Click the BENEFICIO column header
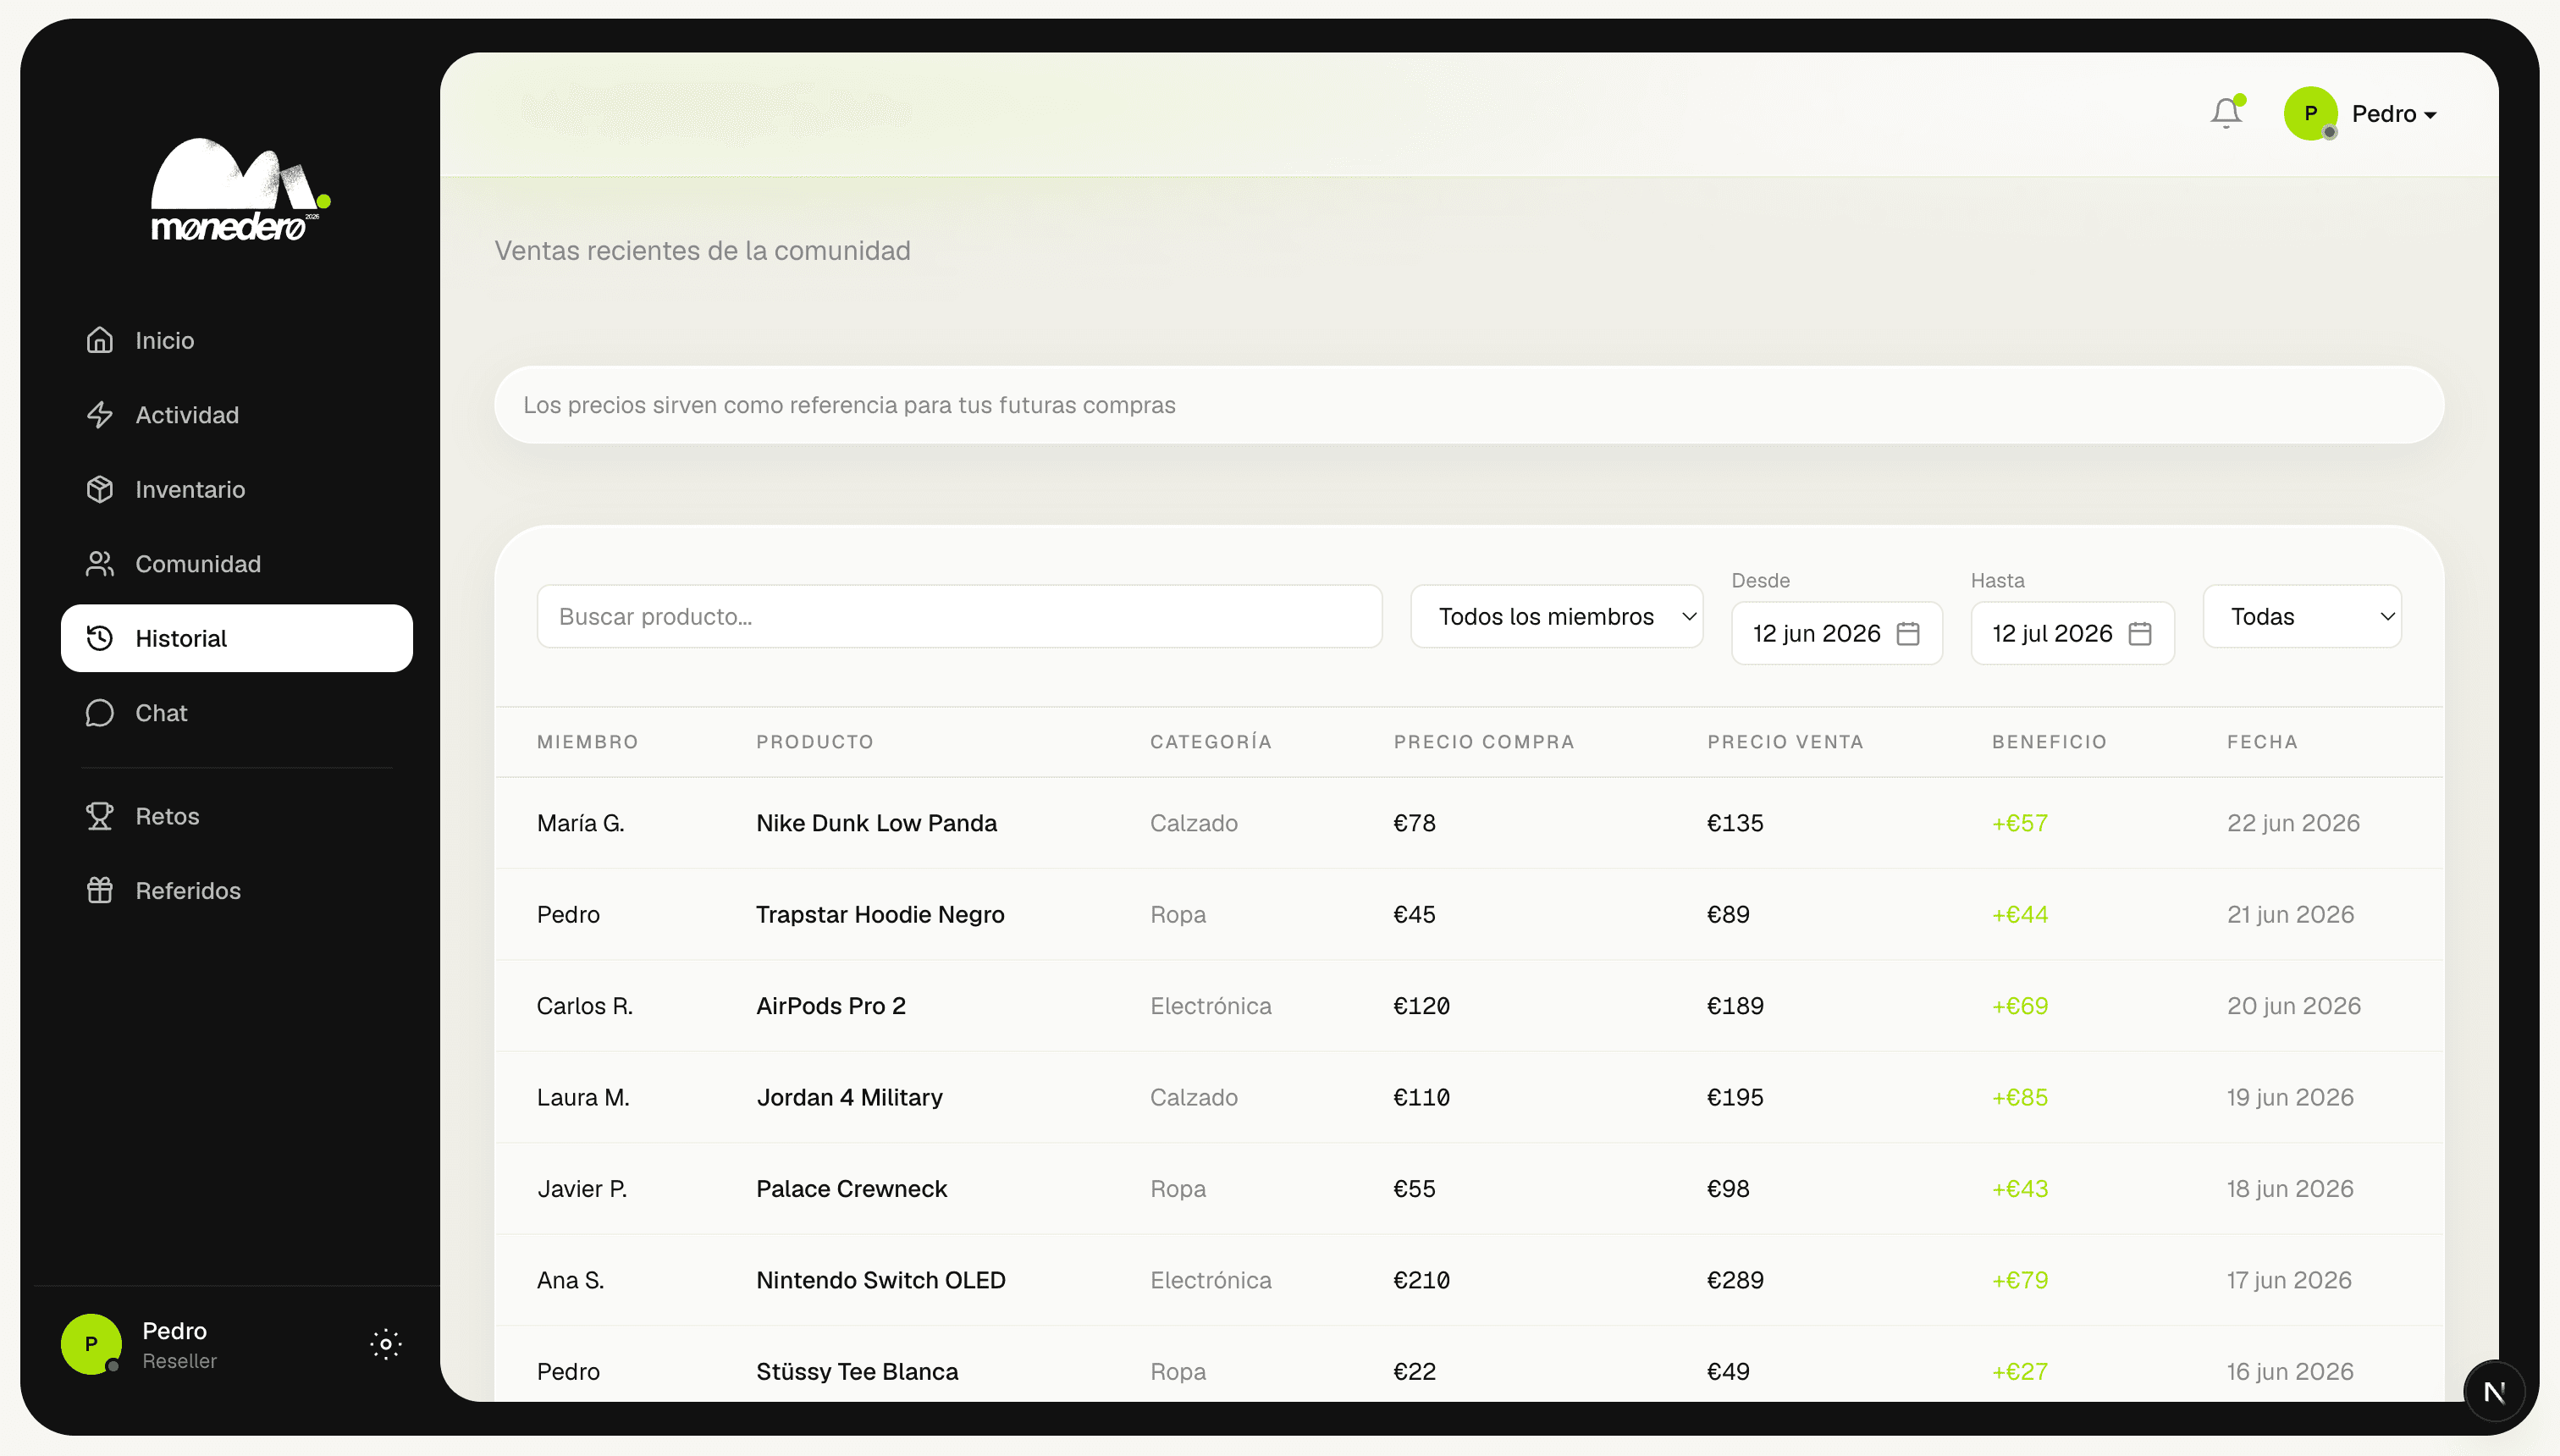Screen dimensions: 2560x1456 coord(2049,742)
